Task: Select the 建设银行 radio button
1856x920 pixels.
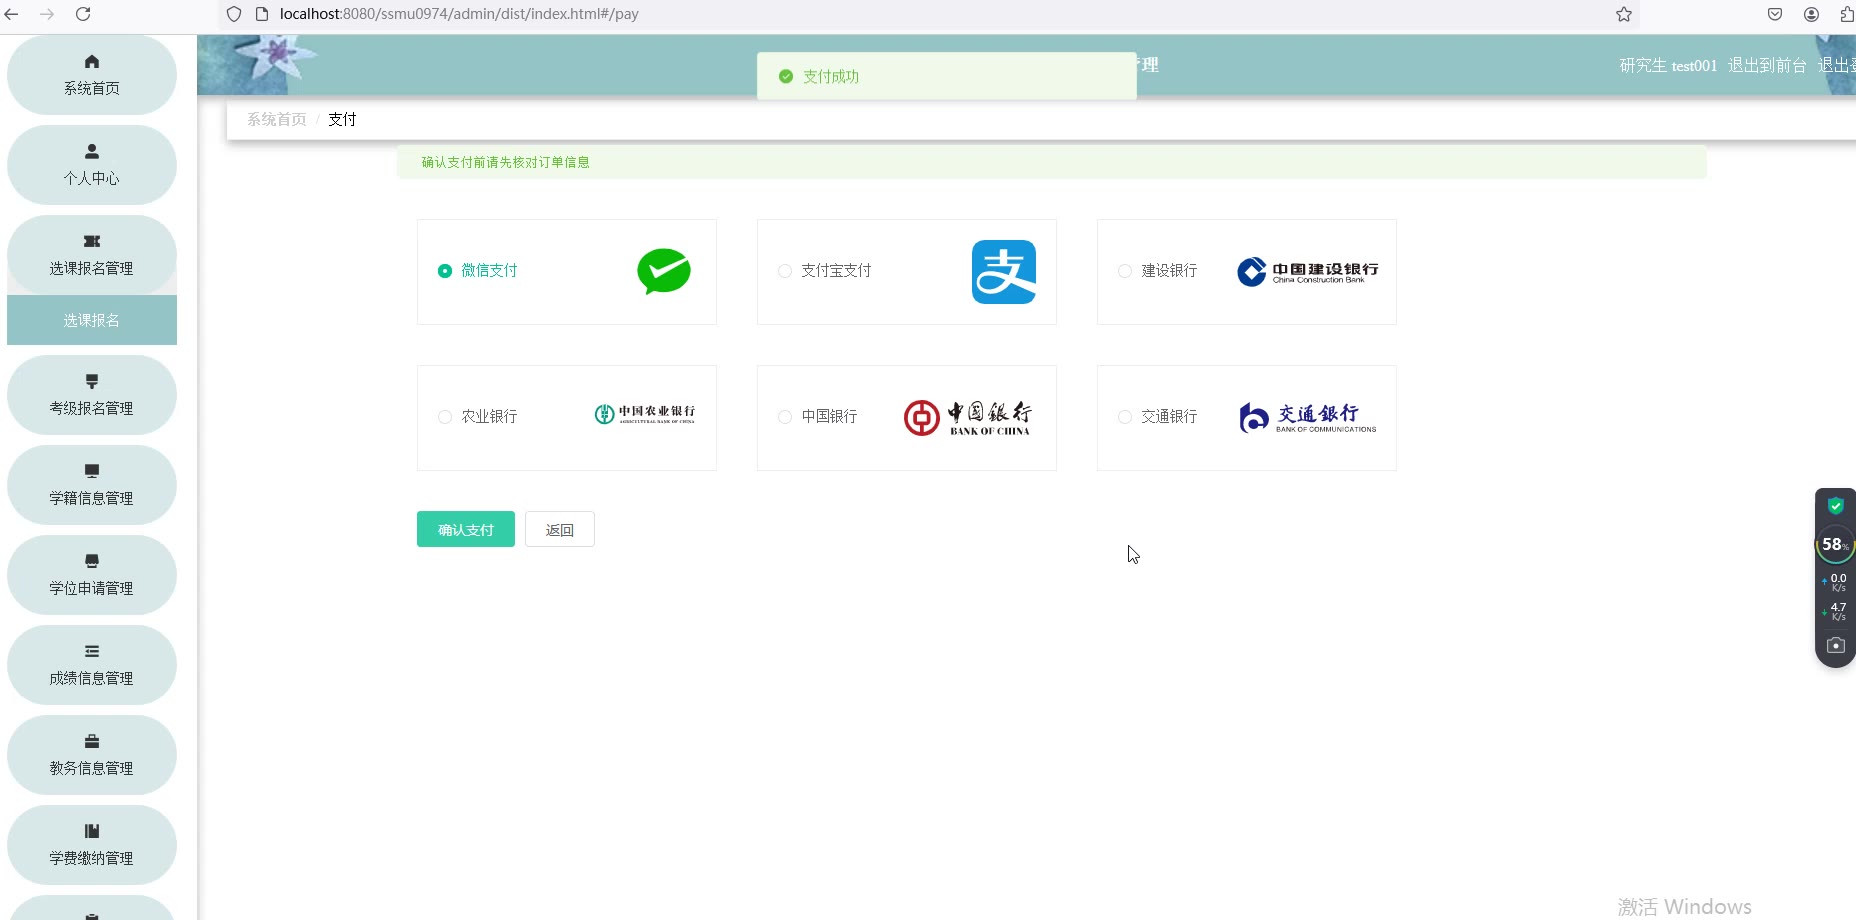Action: click(1125, 271)
